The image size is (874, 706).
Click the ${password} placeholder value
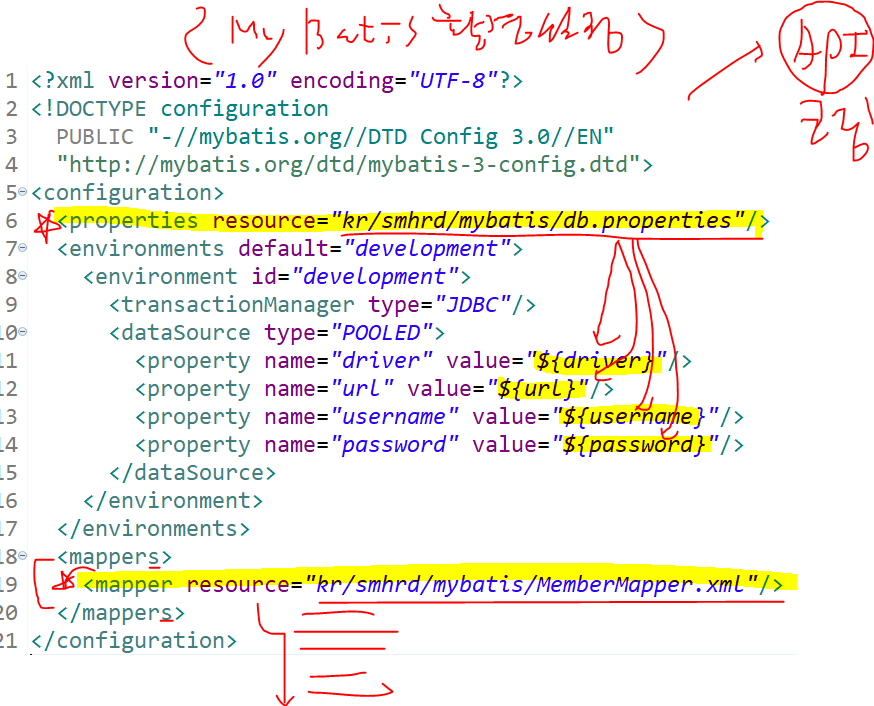pos(635,445)
